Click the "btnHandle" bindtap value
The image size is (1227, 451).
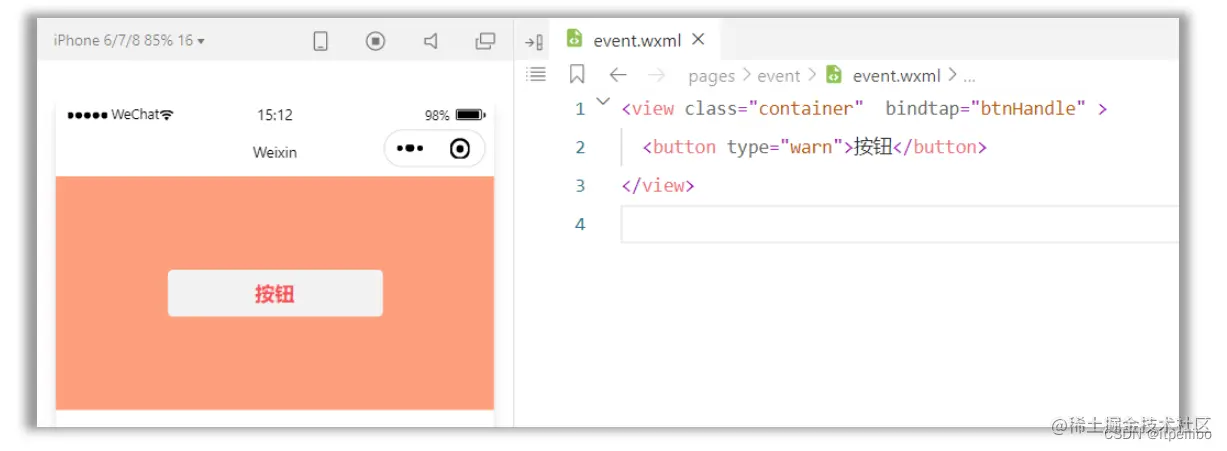1028,108
